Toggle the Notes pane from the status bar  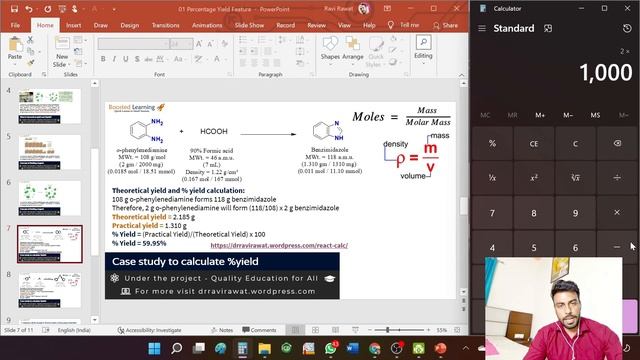coord(222,330)
